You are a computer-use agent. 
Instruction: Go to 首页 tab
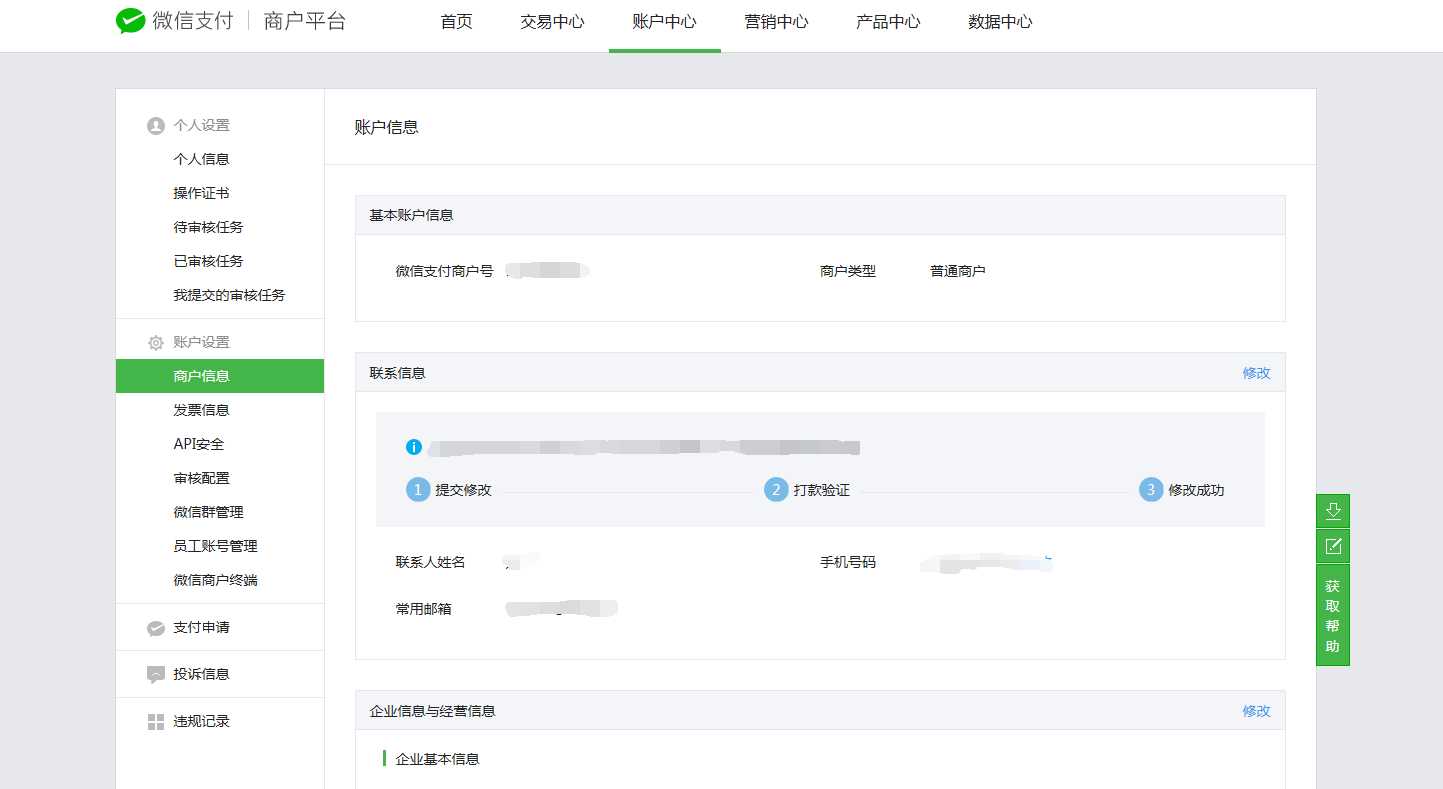(x=457, y=22)
